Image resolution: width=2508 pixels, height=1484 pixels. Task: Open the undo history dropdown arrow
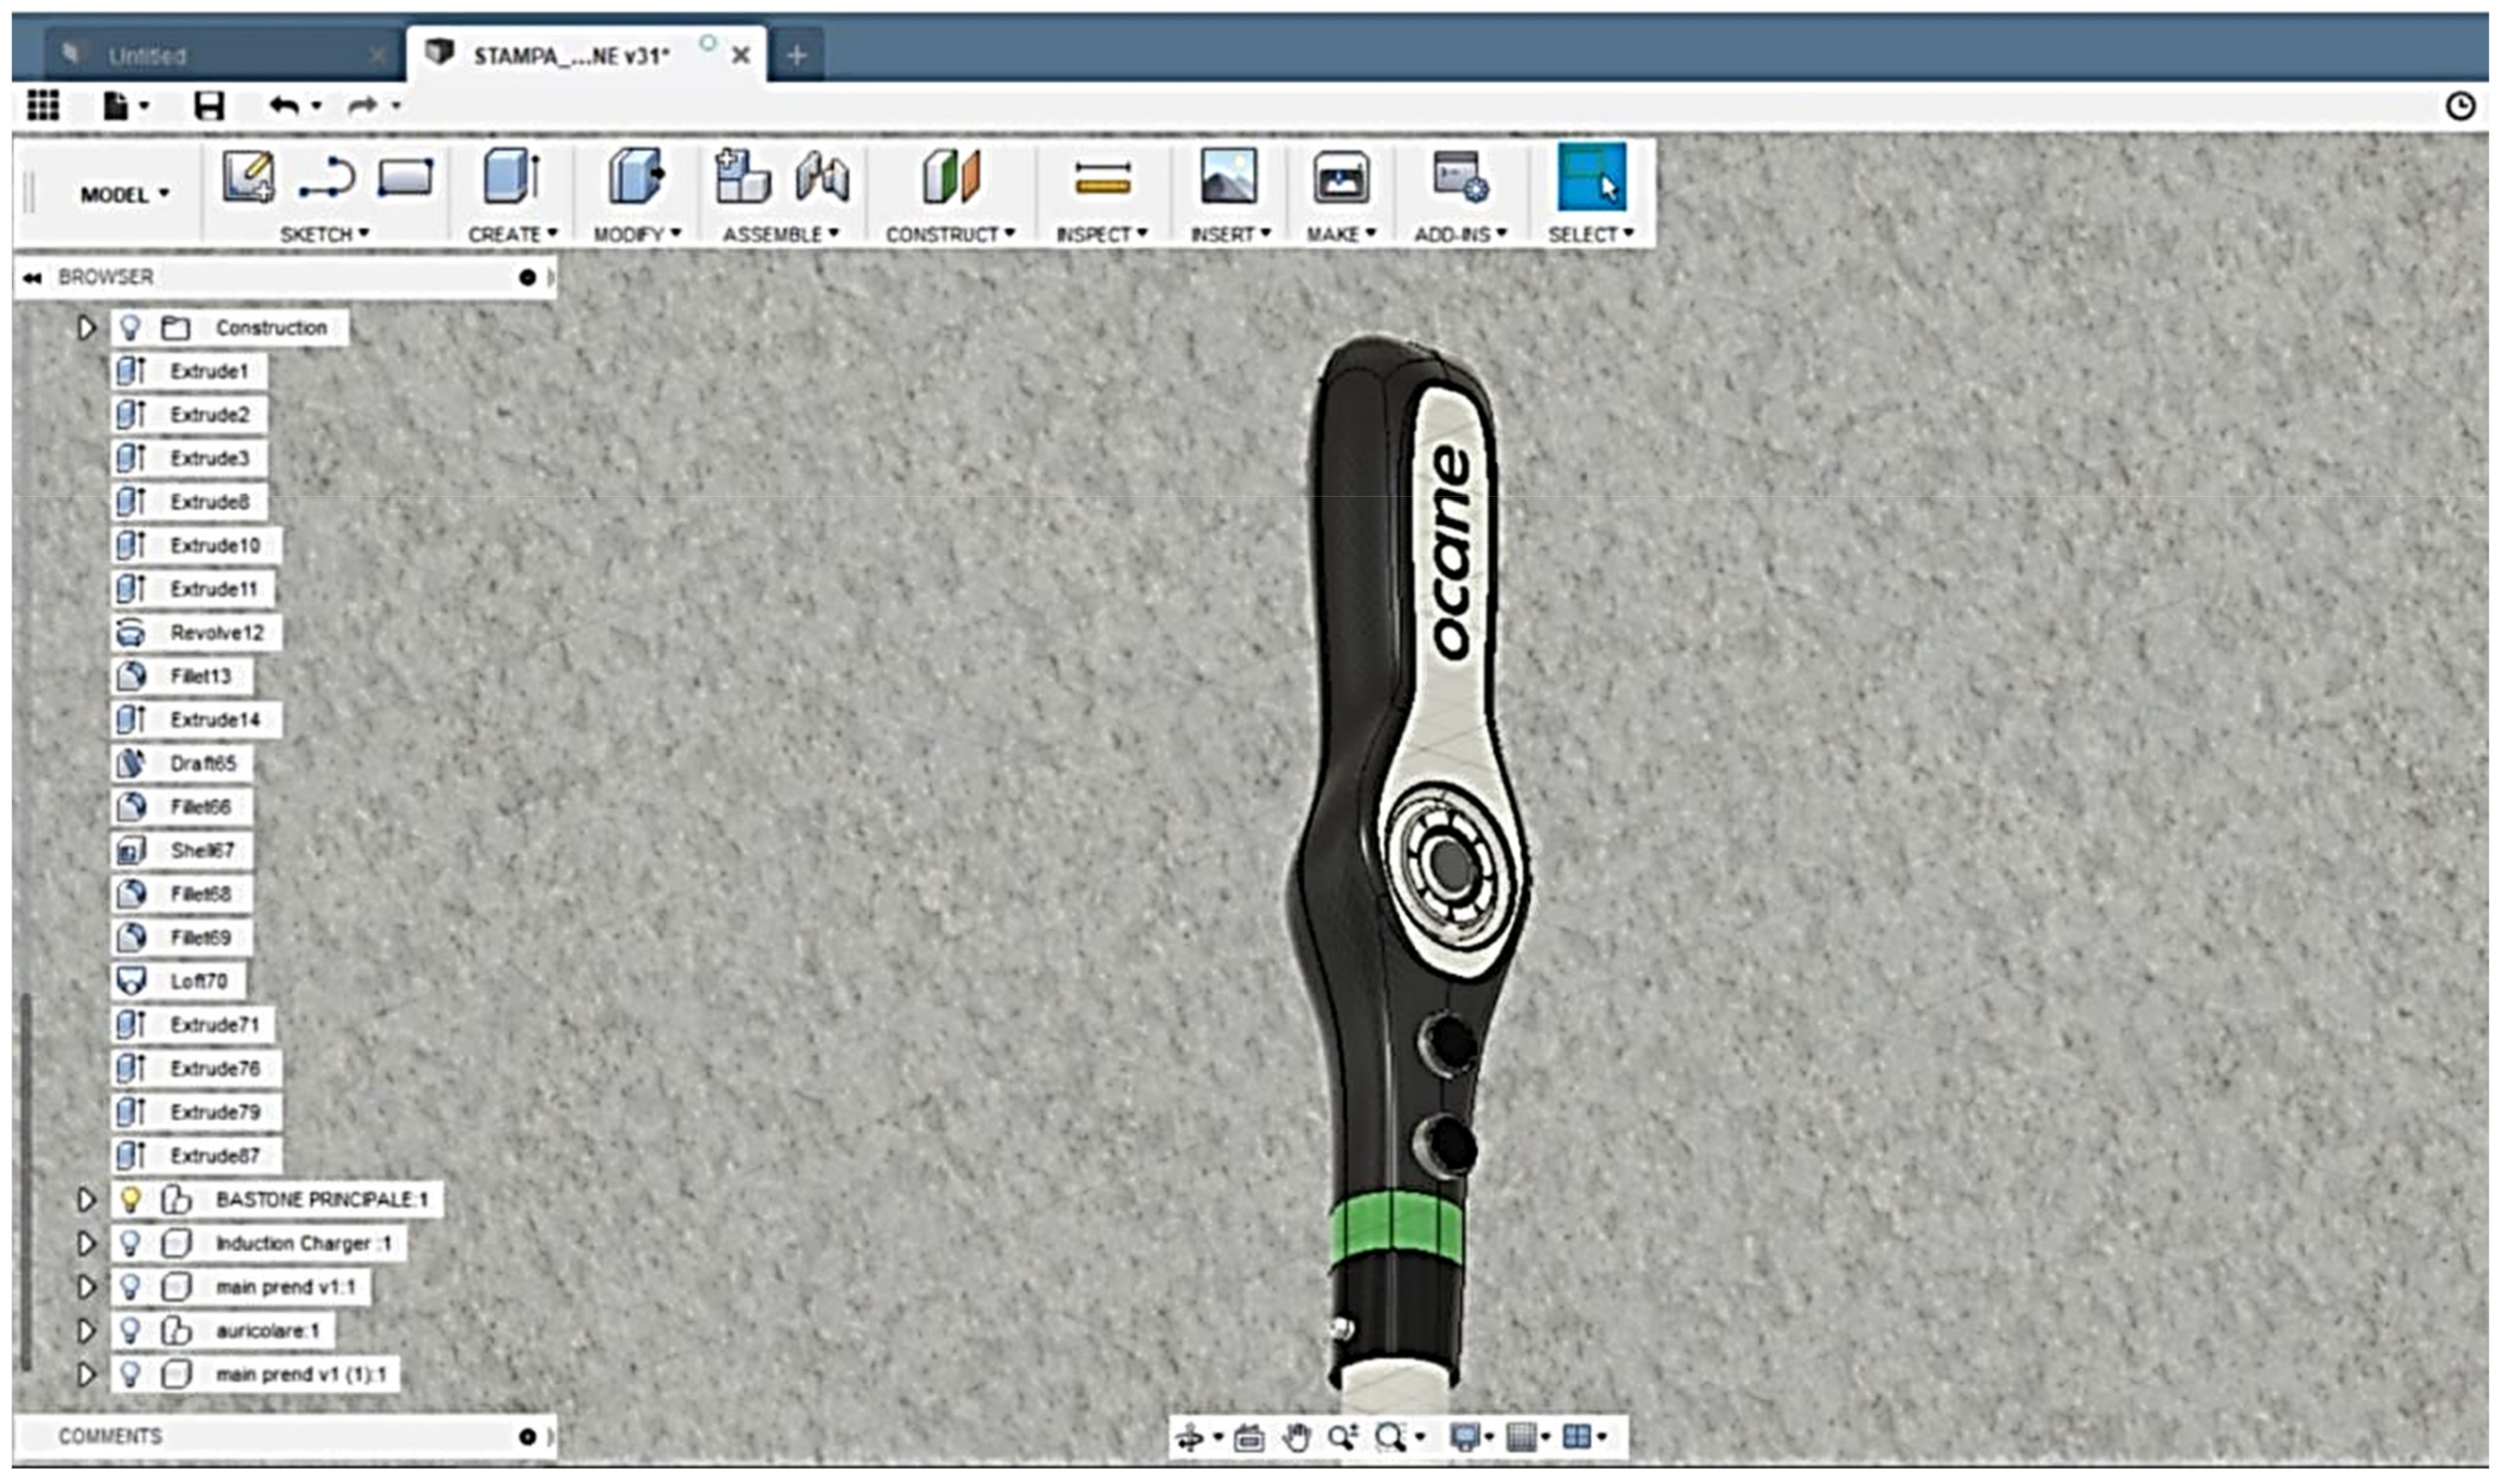(x=317, y=106)
